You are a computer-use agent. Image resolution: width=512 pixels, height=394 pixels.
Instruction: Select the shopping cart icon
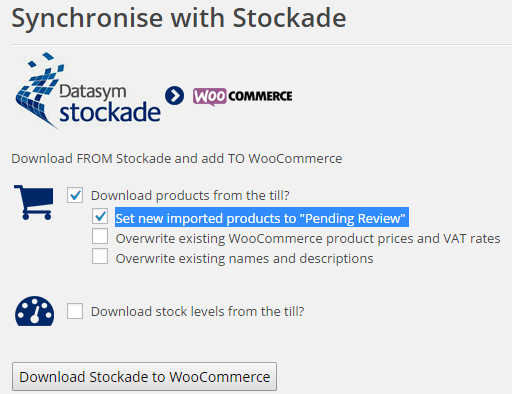[x=33, y=202]
